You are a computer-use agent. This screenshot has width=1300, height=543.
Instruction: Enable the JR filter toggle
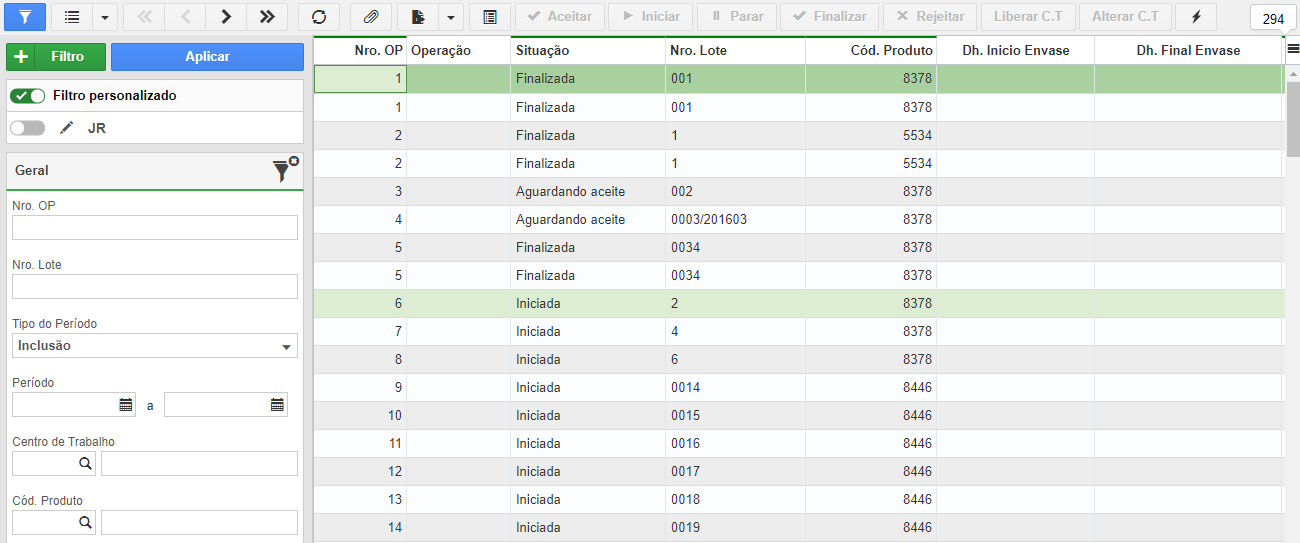click(x=28, y=128)
